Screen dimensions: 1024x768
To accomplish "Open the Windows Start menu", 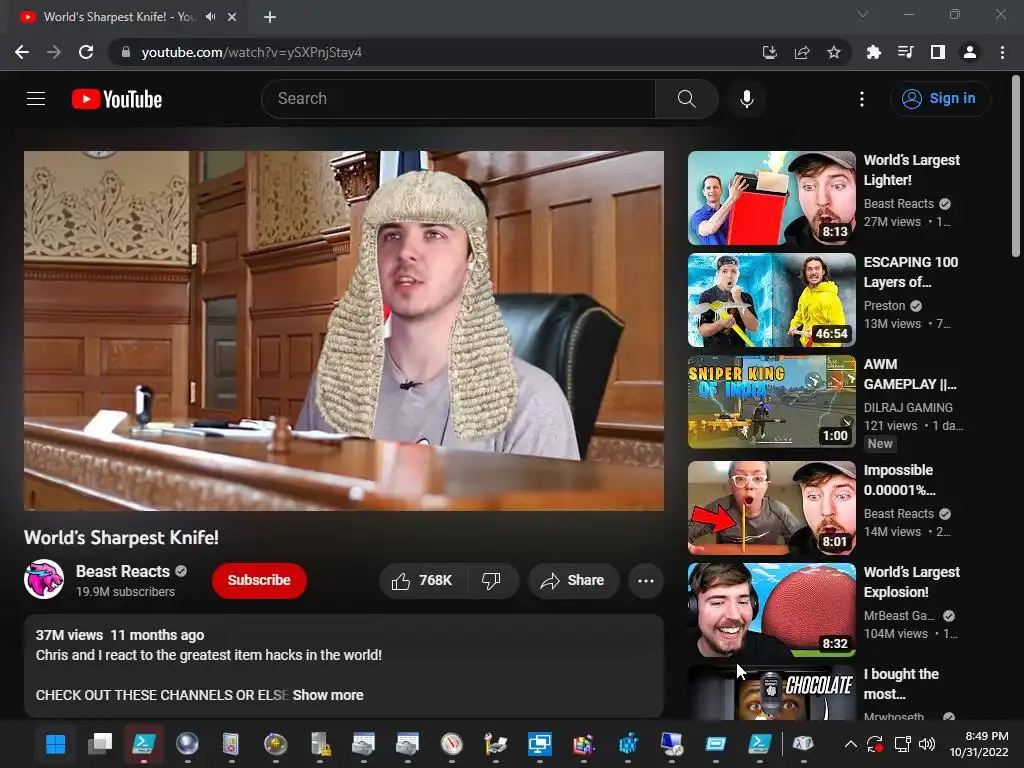I will 56,744.
